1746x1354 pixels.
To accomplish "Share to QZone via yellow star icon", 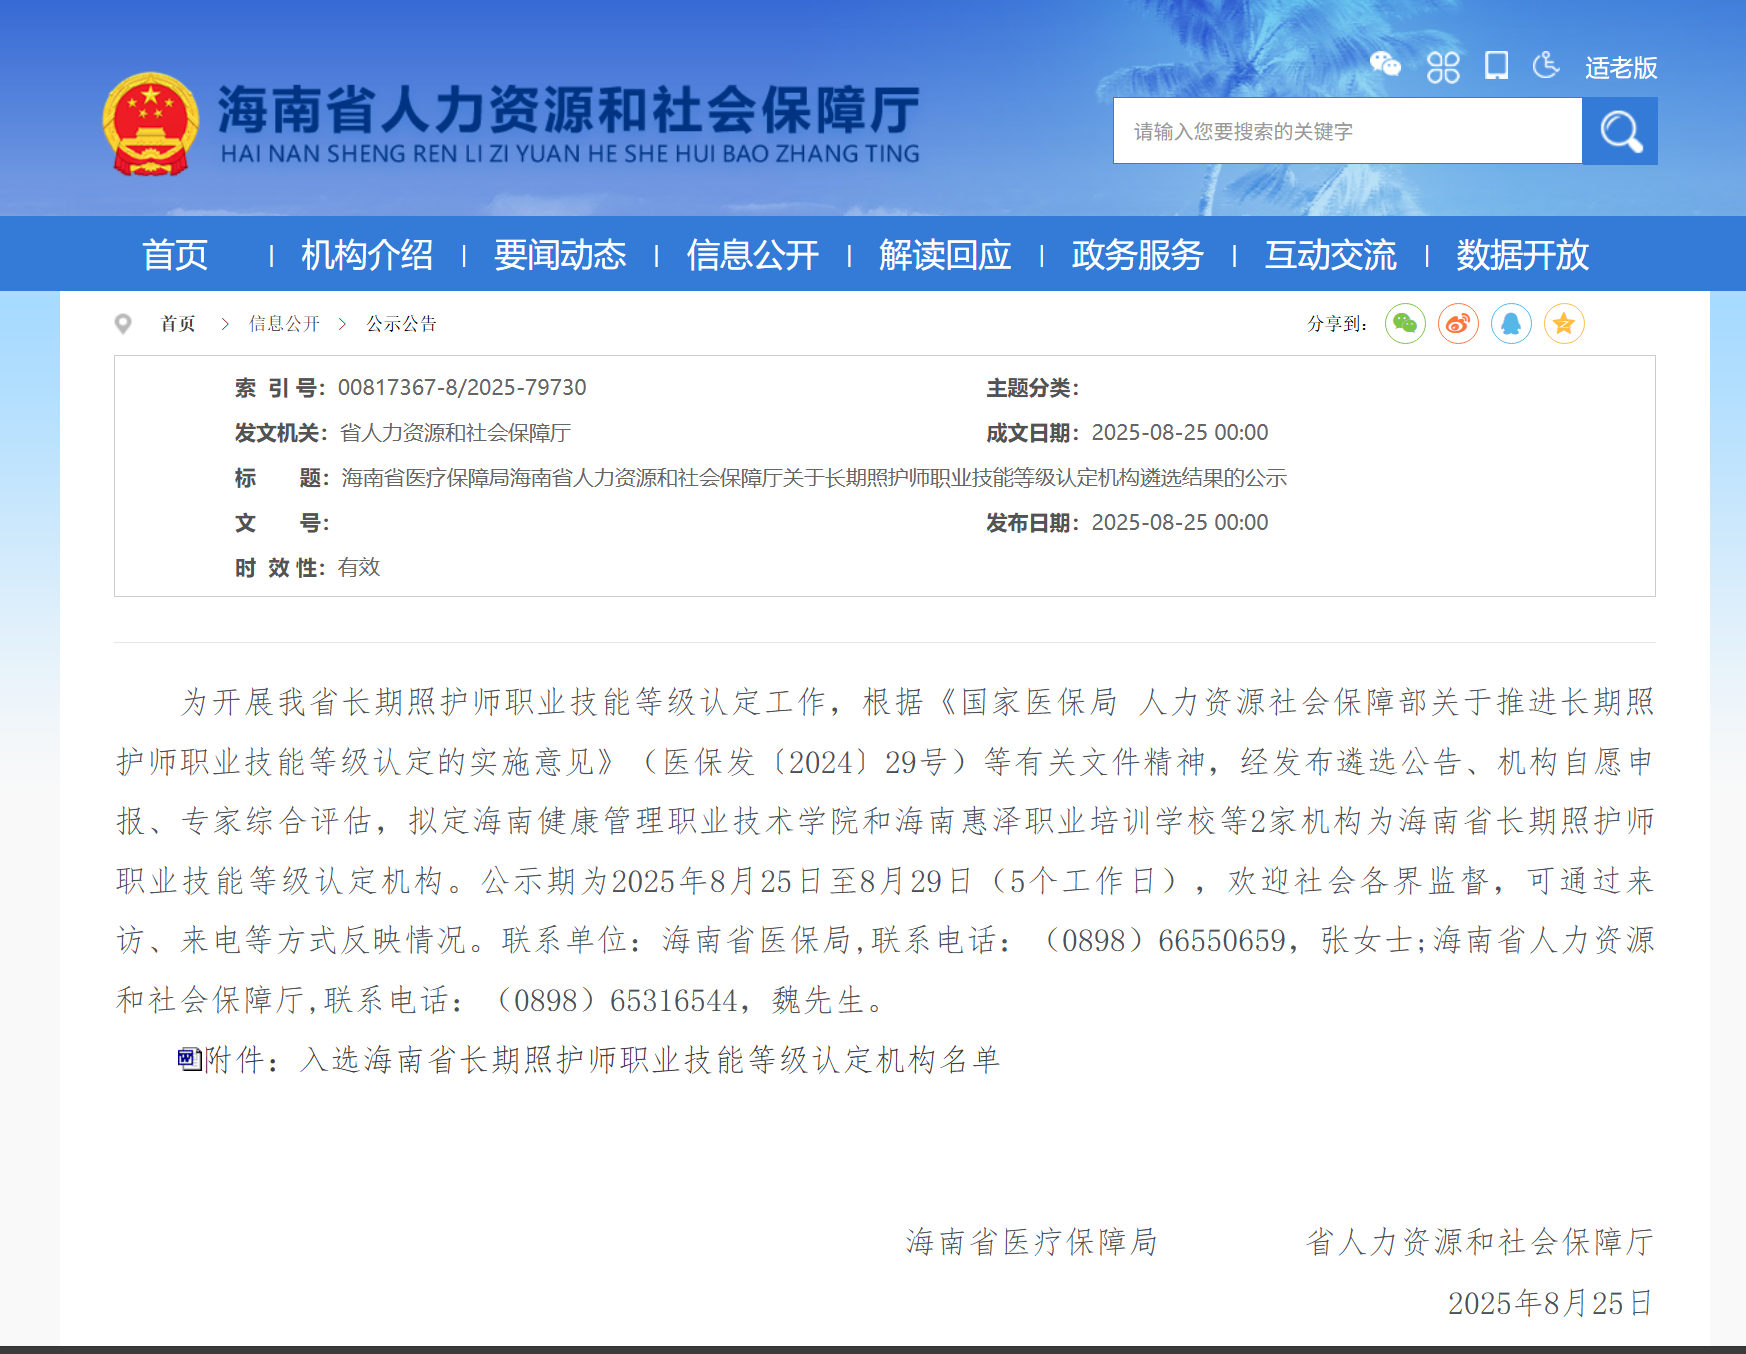I will pos(1564,324).
